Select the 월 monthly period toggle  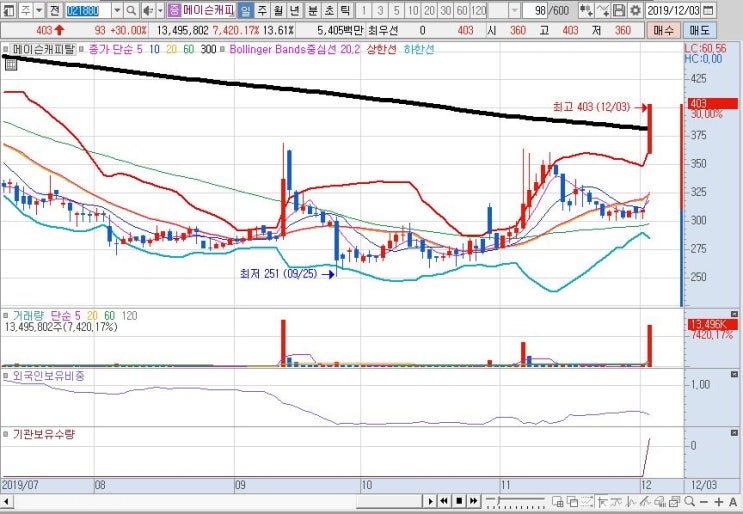pos(278,10)
